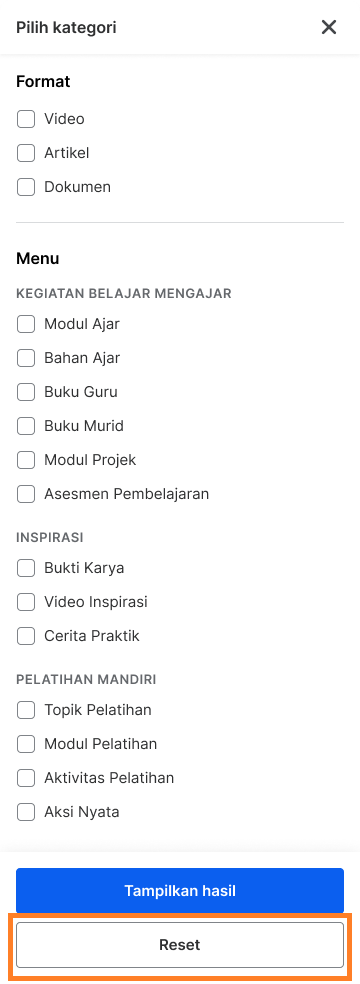360x984 pixels.
Task: Toggle the Buku Guru checkbox
Action: pos(26,392)
